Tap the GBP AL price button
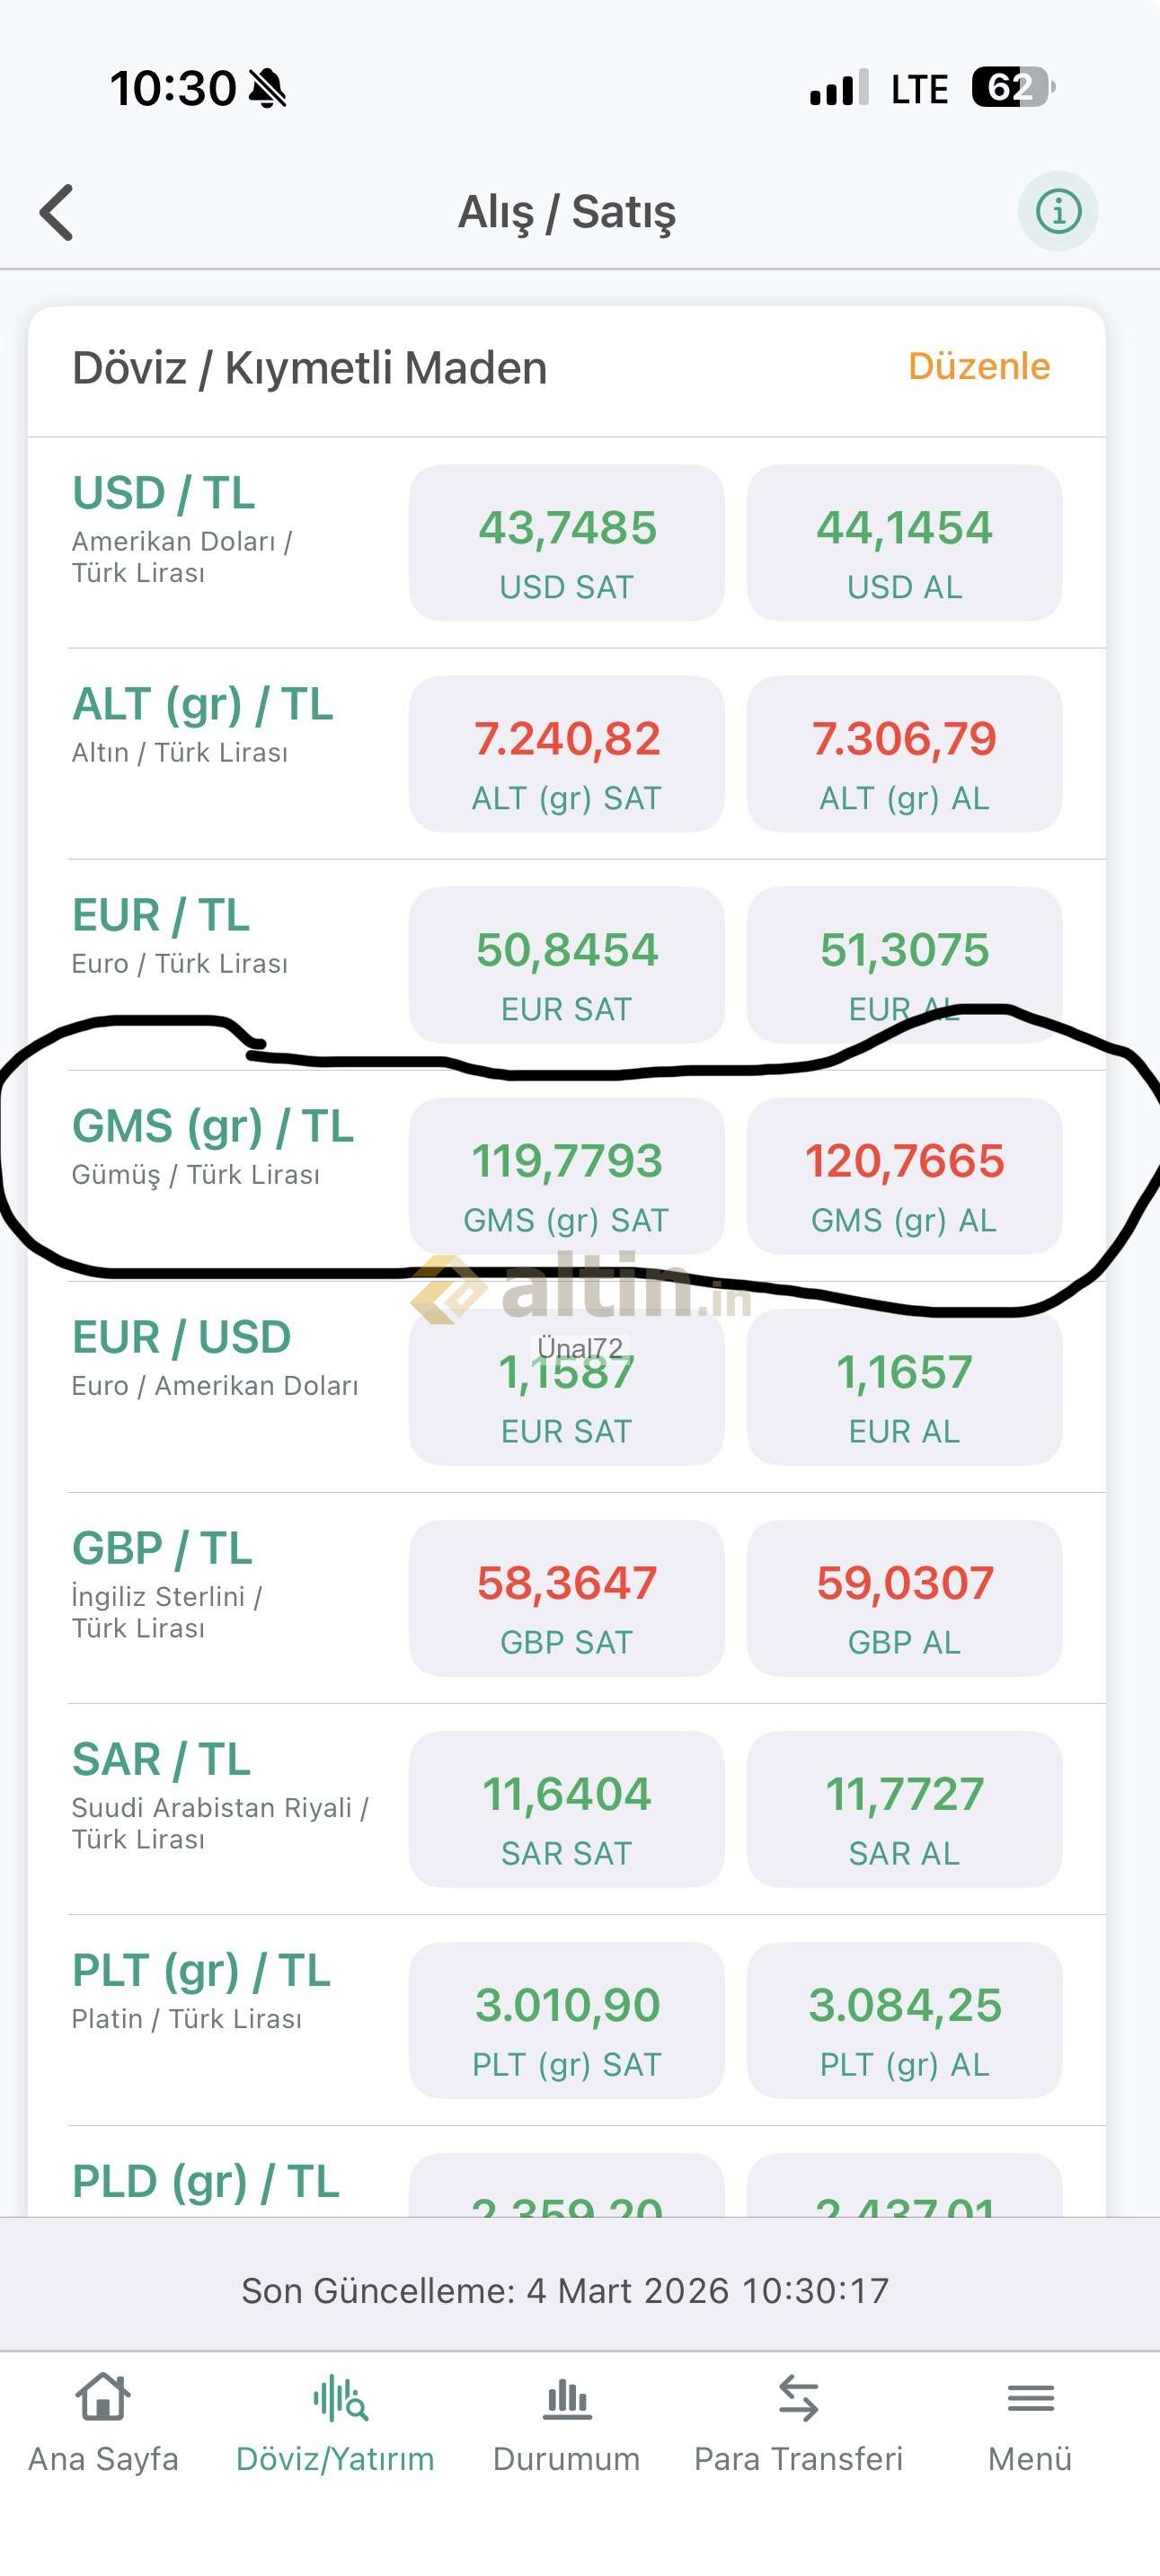The width and height of the screenshot is (1160, 2576). click(904, 1598)
